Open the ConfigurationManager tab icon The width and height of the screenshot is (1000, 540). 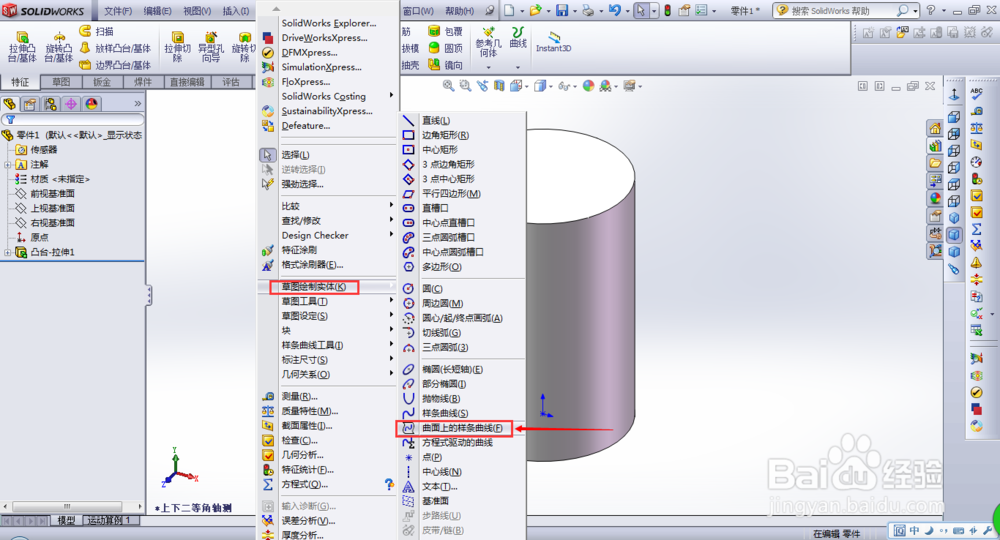tap(50, 104)
